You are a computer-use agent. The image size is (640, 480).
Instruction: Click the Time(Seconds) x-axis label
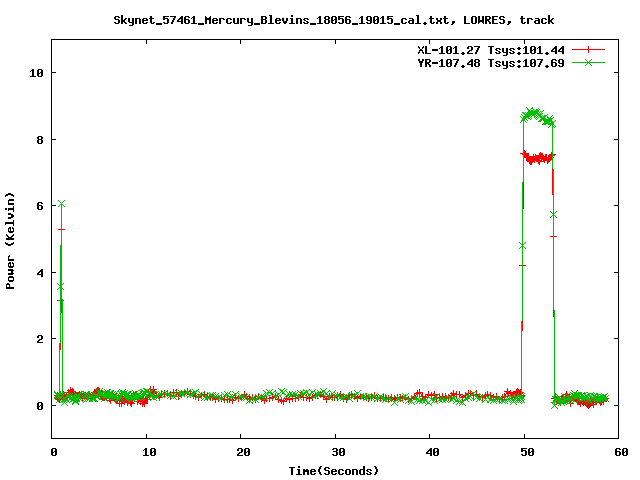click(x=333, y=471)
